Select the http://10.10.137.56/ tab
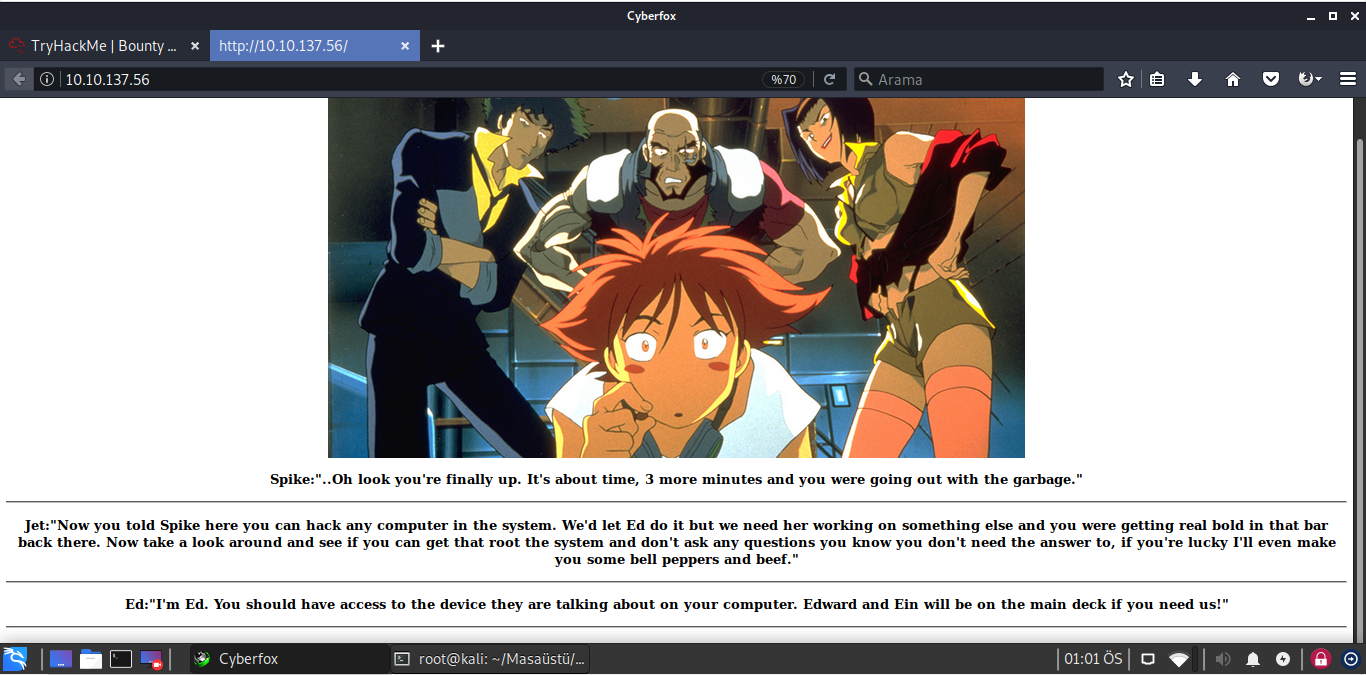The height and width of the screenshot is (675, 1366). click(314, 46)
